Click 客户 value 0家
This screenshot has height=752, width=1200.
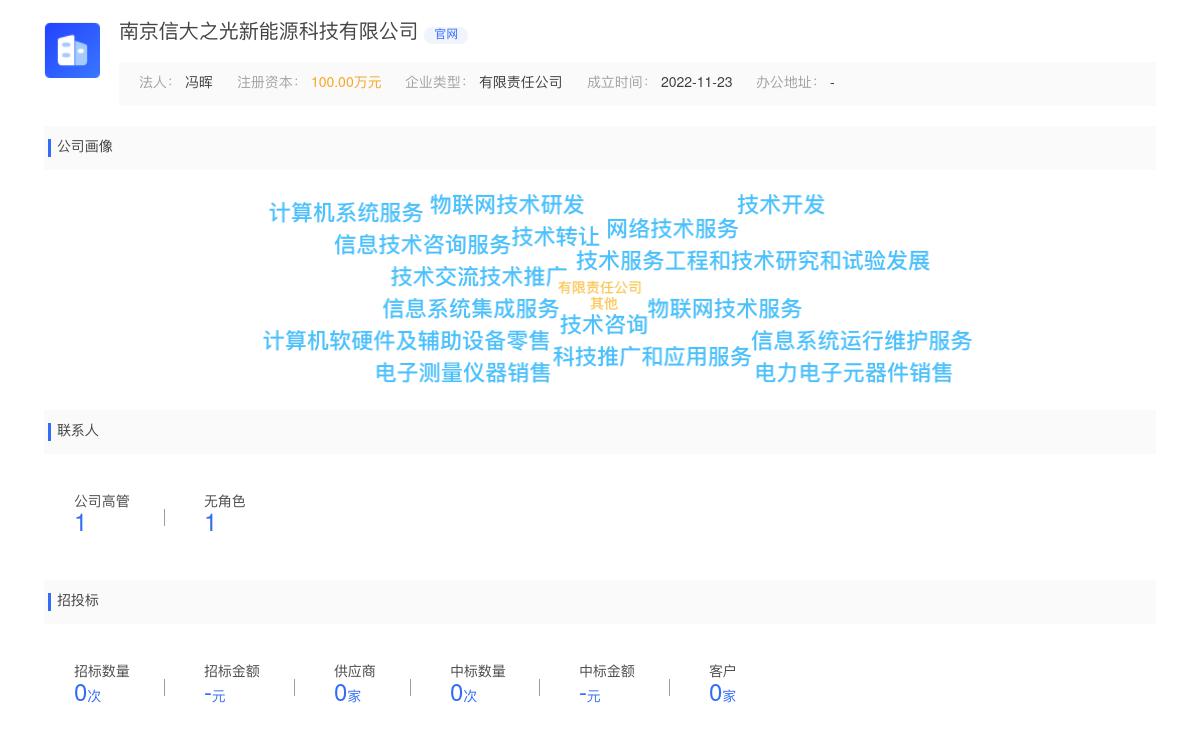(722, 694)
